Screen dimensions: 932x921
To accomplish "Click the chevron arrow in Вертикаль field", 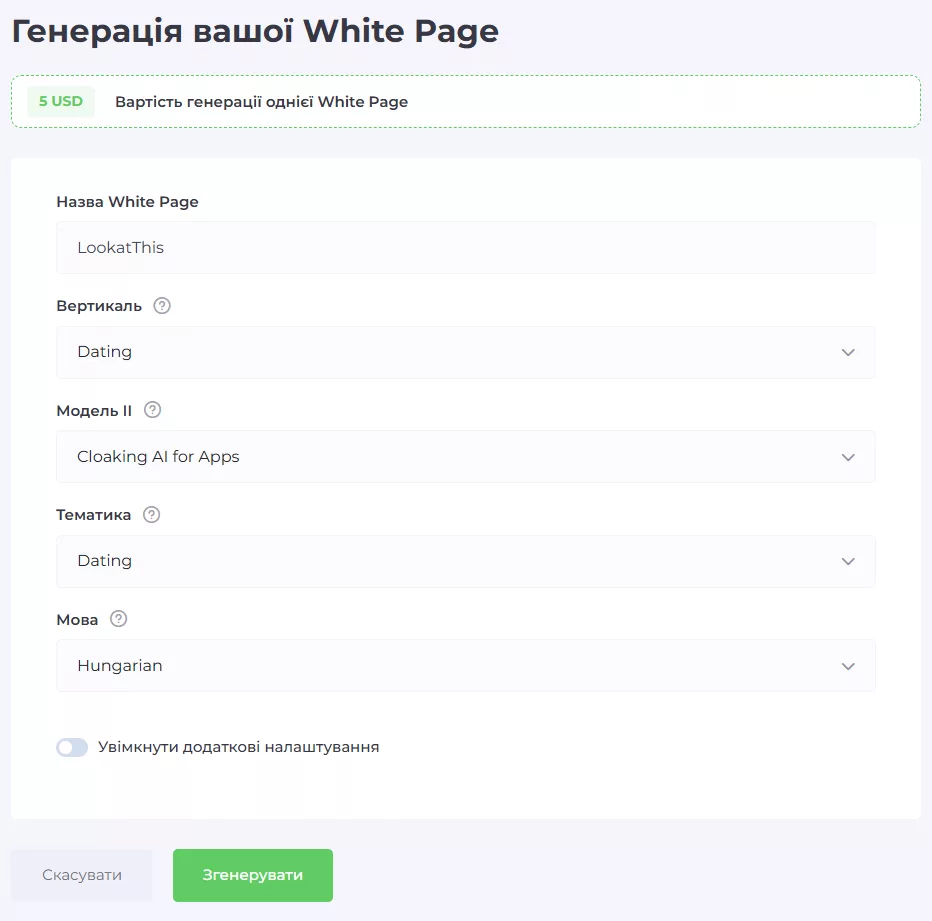I will [x=848, y=352].
